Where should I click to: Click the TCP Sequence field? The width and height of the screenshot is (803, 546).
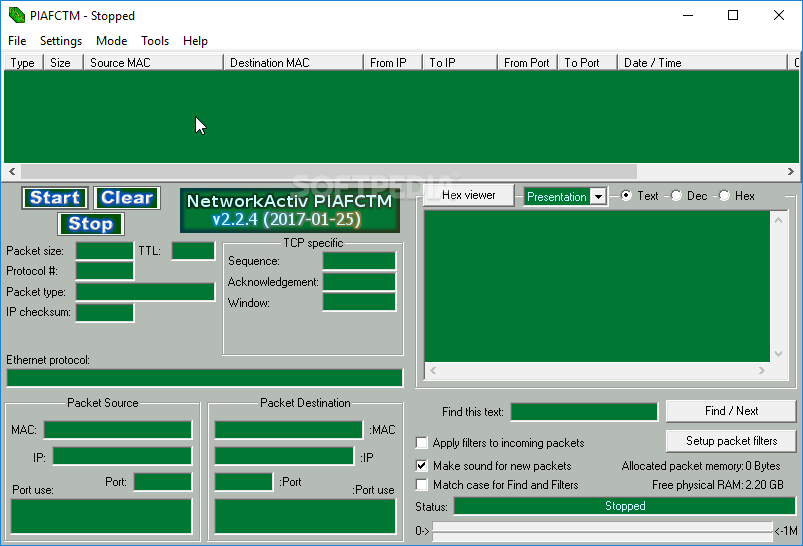[x=359, y=261]
